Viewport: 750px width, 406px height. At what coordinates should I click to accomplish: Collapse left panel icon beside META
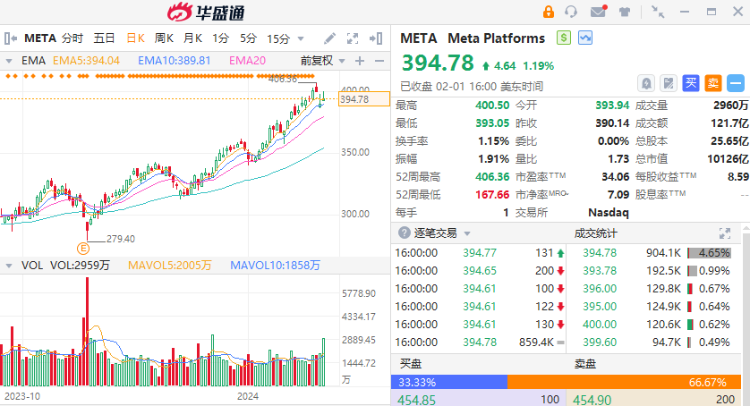[x=11, y=38]
